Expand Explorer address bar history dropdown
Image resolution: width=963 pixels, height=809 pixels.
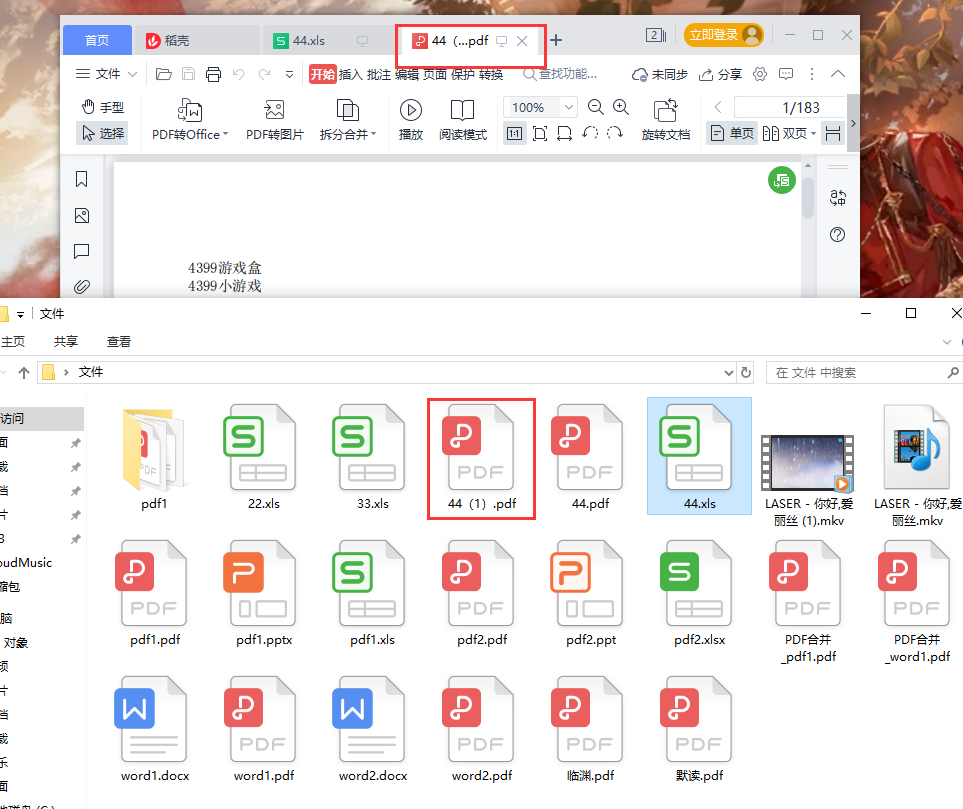[728, 373]
